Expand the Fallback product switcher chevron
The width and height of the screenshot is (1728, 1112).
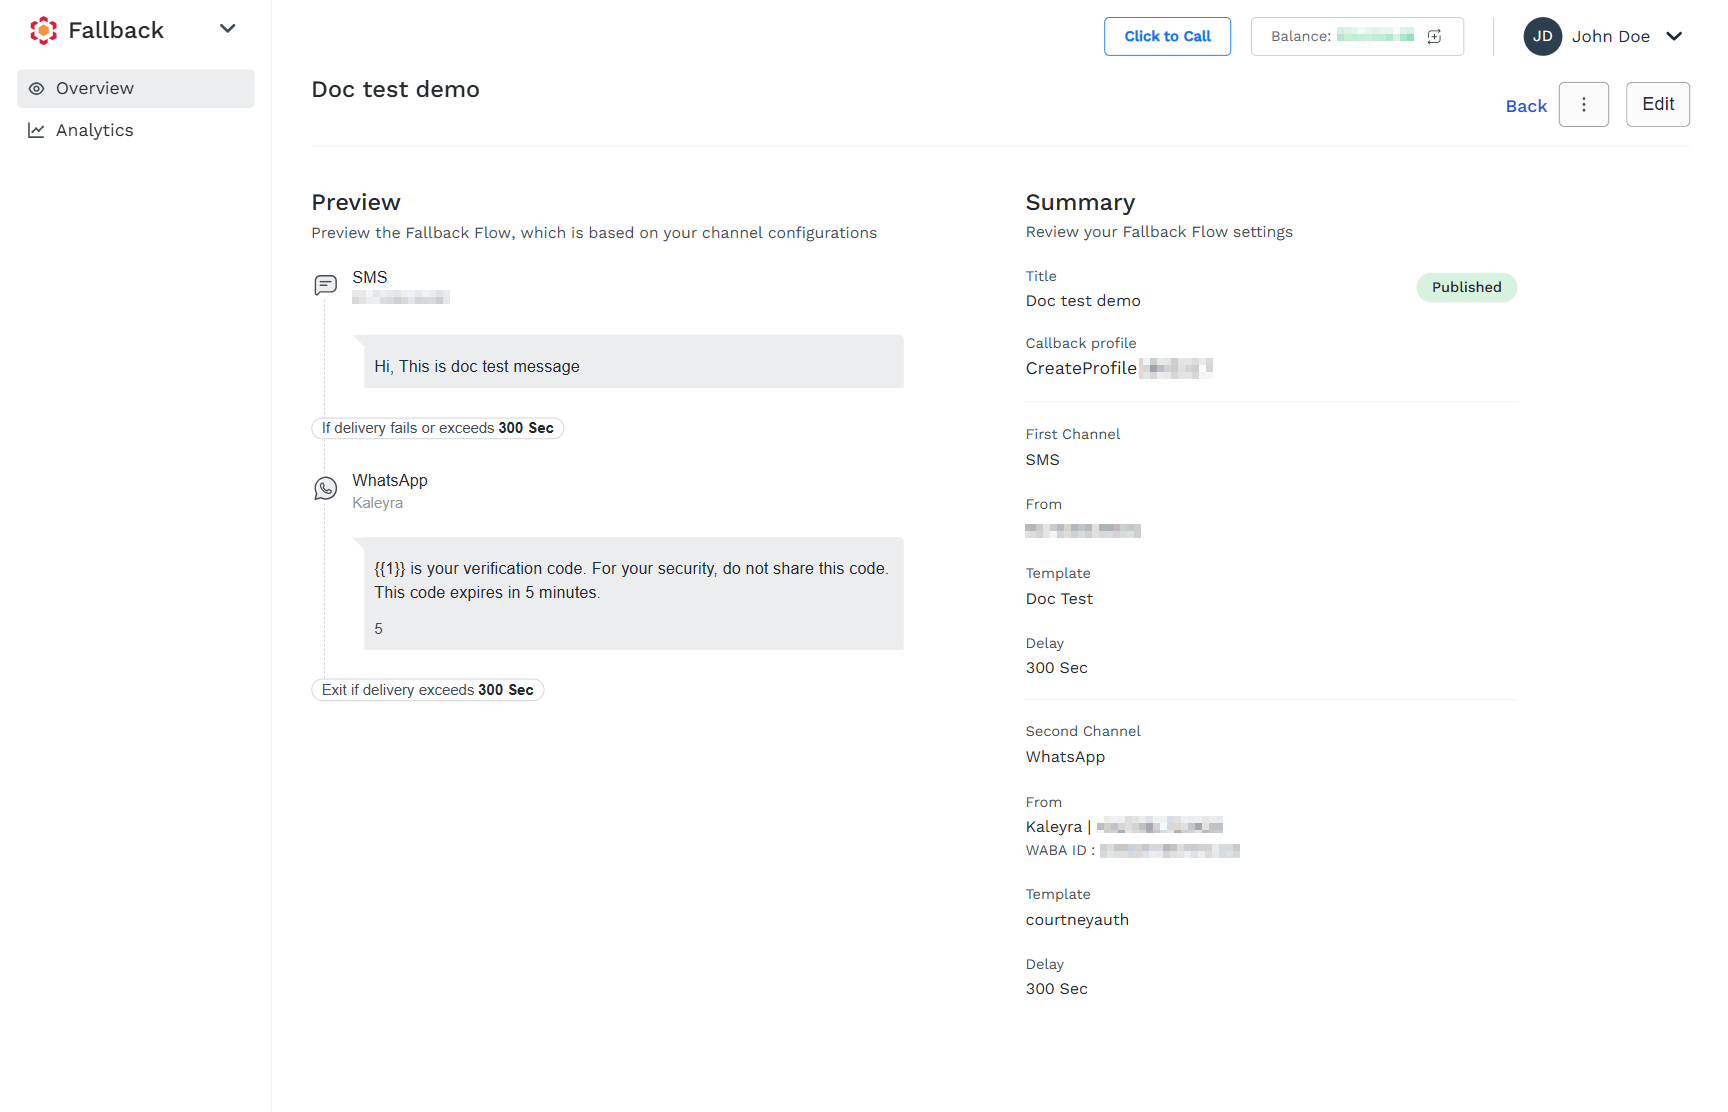coord(227,29)
